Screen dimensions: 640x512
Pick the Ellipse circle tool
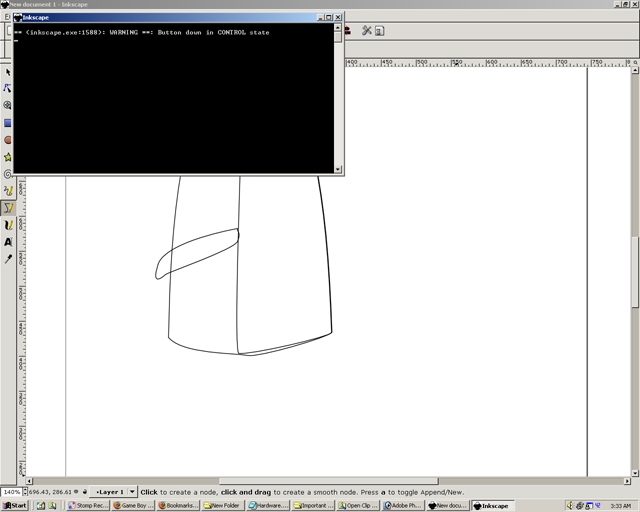8,140
